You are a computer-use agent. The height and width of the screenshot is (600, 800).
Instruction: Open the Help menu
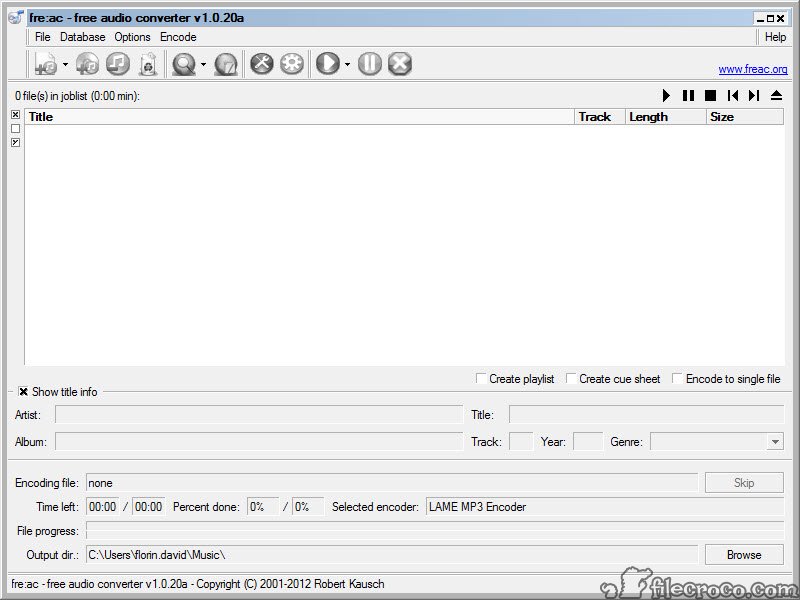tap(775, 37)
